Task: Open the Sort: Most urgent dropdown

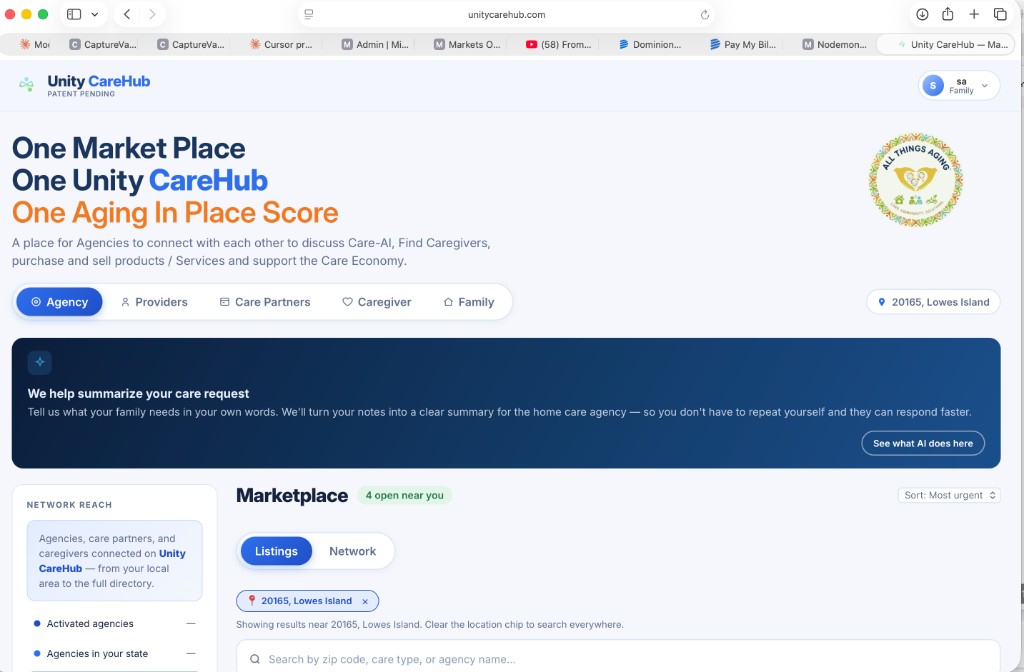Action: [949, 495]
